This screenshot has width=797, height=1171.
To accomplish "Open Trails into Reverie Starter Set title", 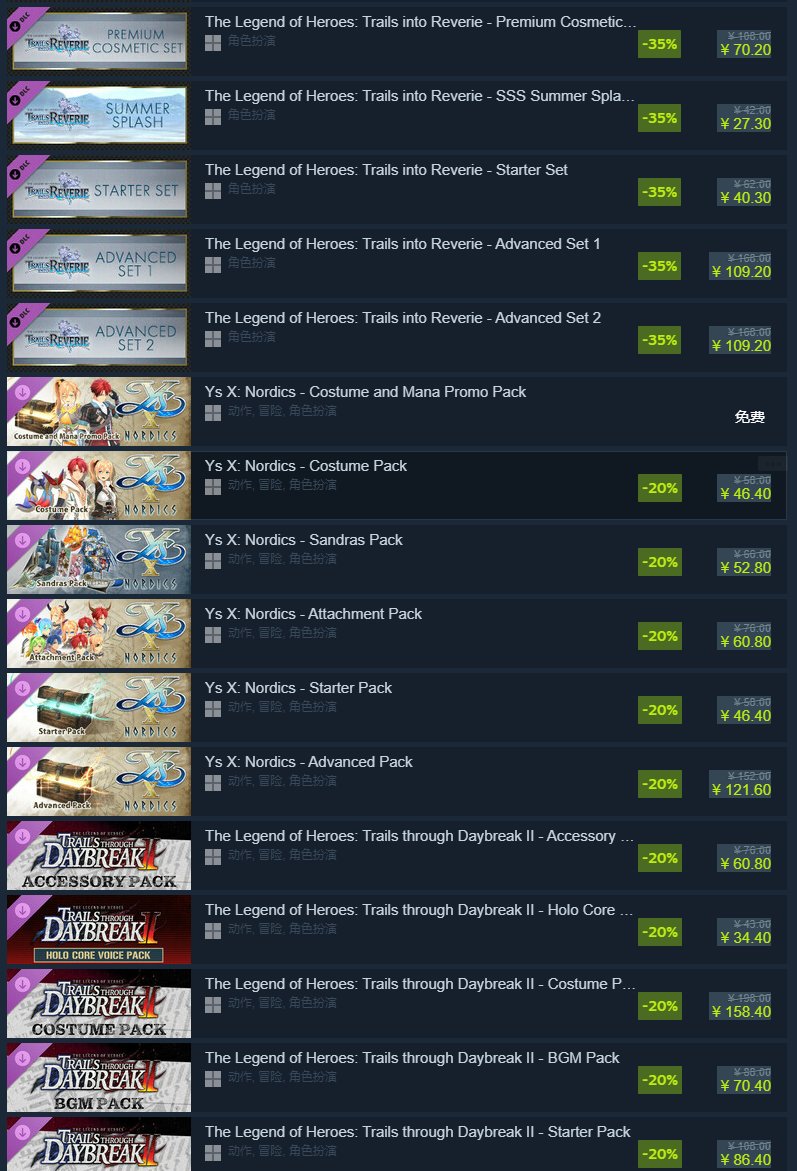I will (386, 170).
